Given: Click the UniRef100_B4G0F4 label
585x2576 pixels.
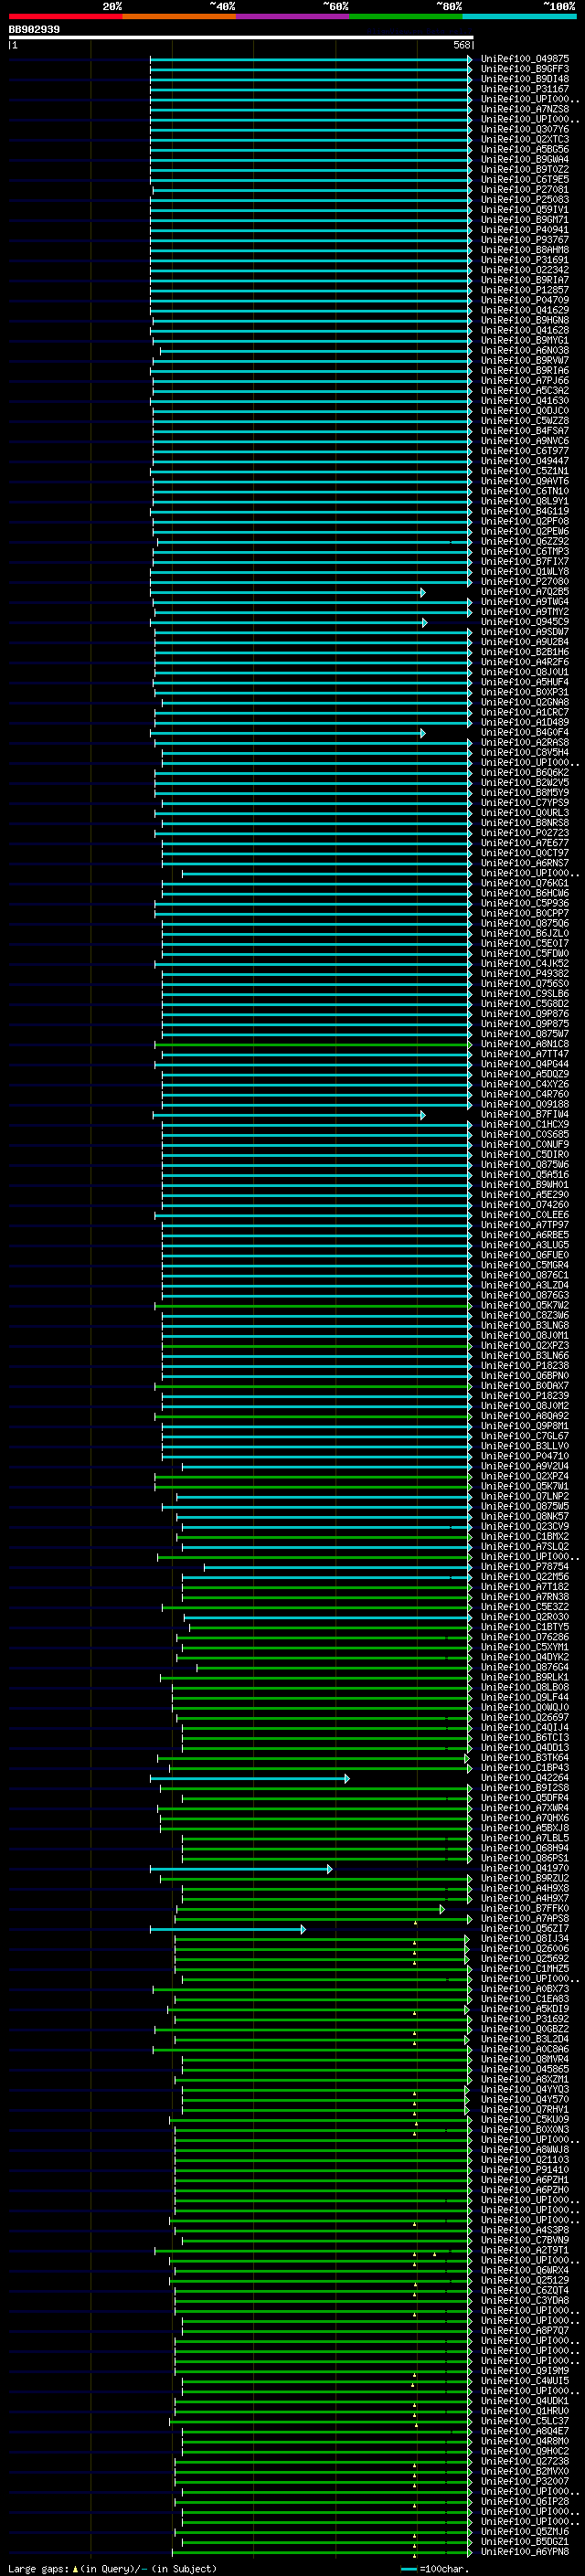Looking at the screenshot, I should tap(524, 732).
